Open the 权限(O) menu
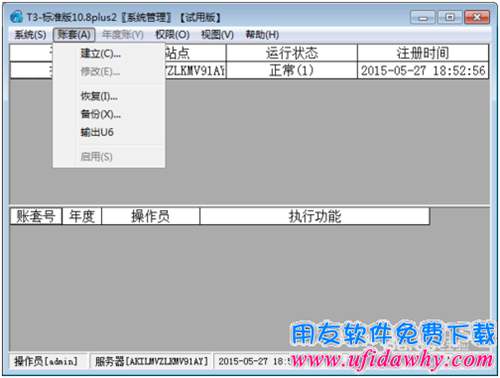The width and height of the screenshot is (500, 378). click(172, 34)
